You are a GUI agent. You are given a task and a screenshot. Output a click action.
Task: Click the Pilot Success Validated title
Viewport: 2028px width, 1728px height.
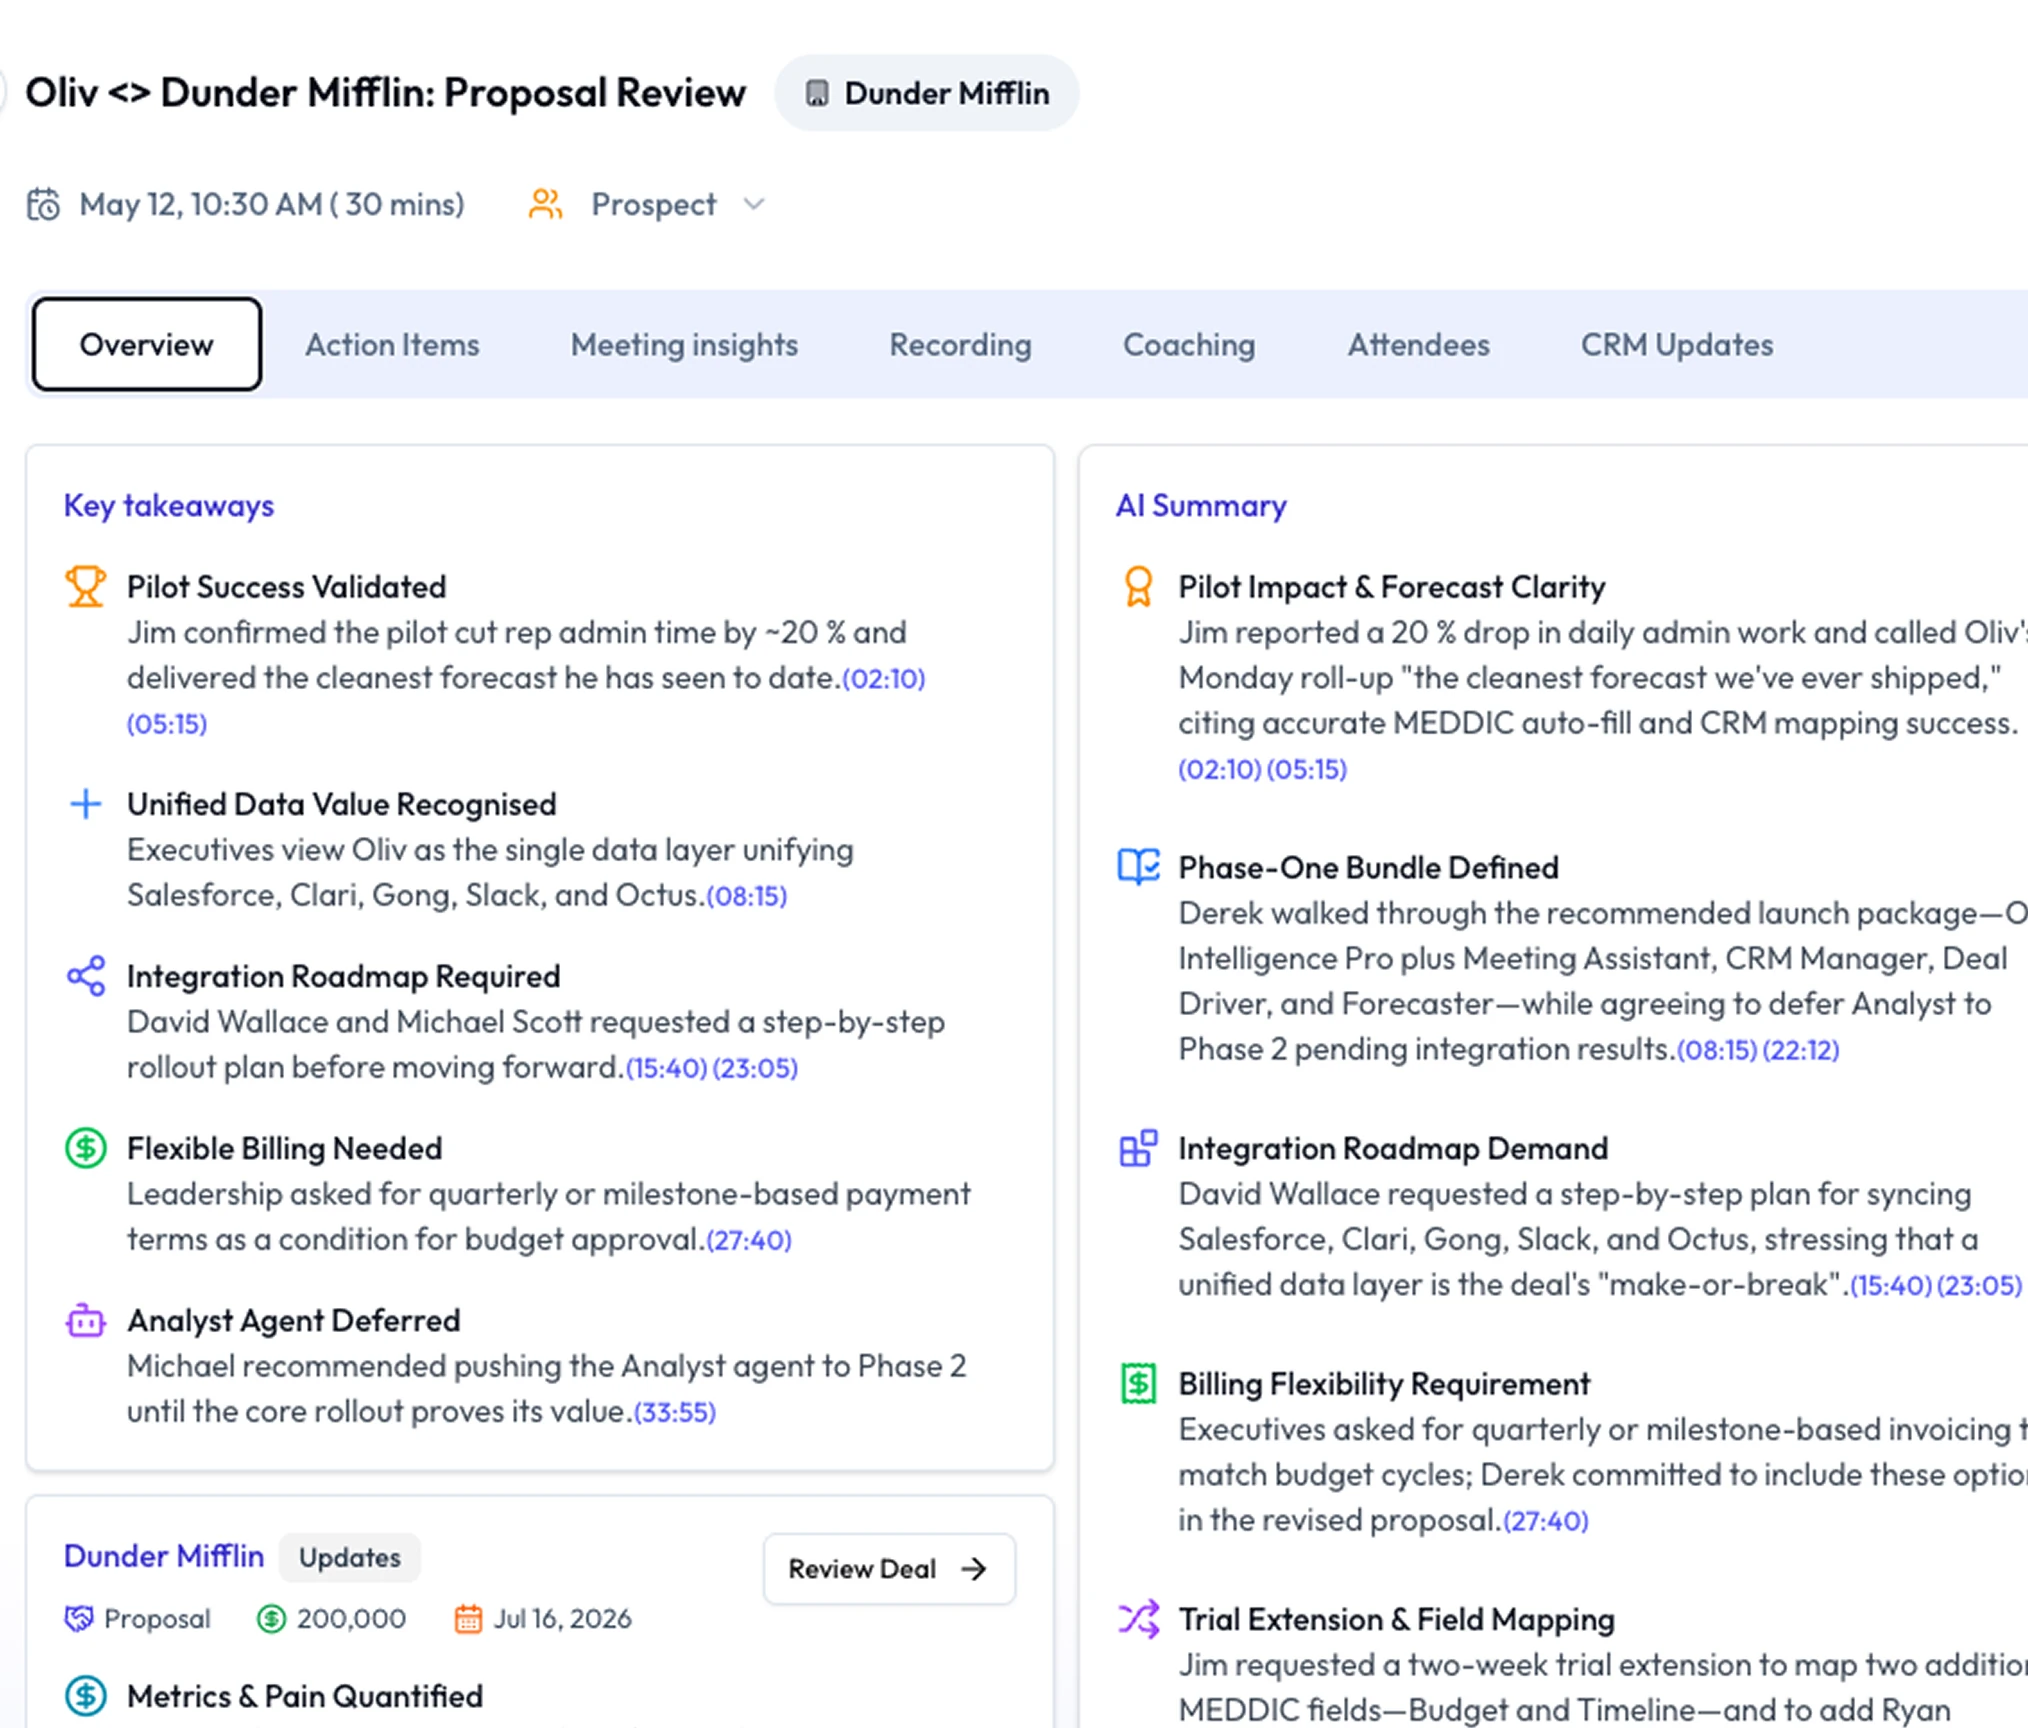pyautogui.click(x=287, y=587)
